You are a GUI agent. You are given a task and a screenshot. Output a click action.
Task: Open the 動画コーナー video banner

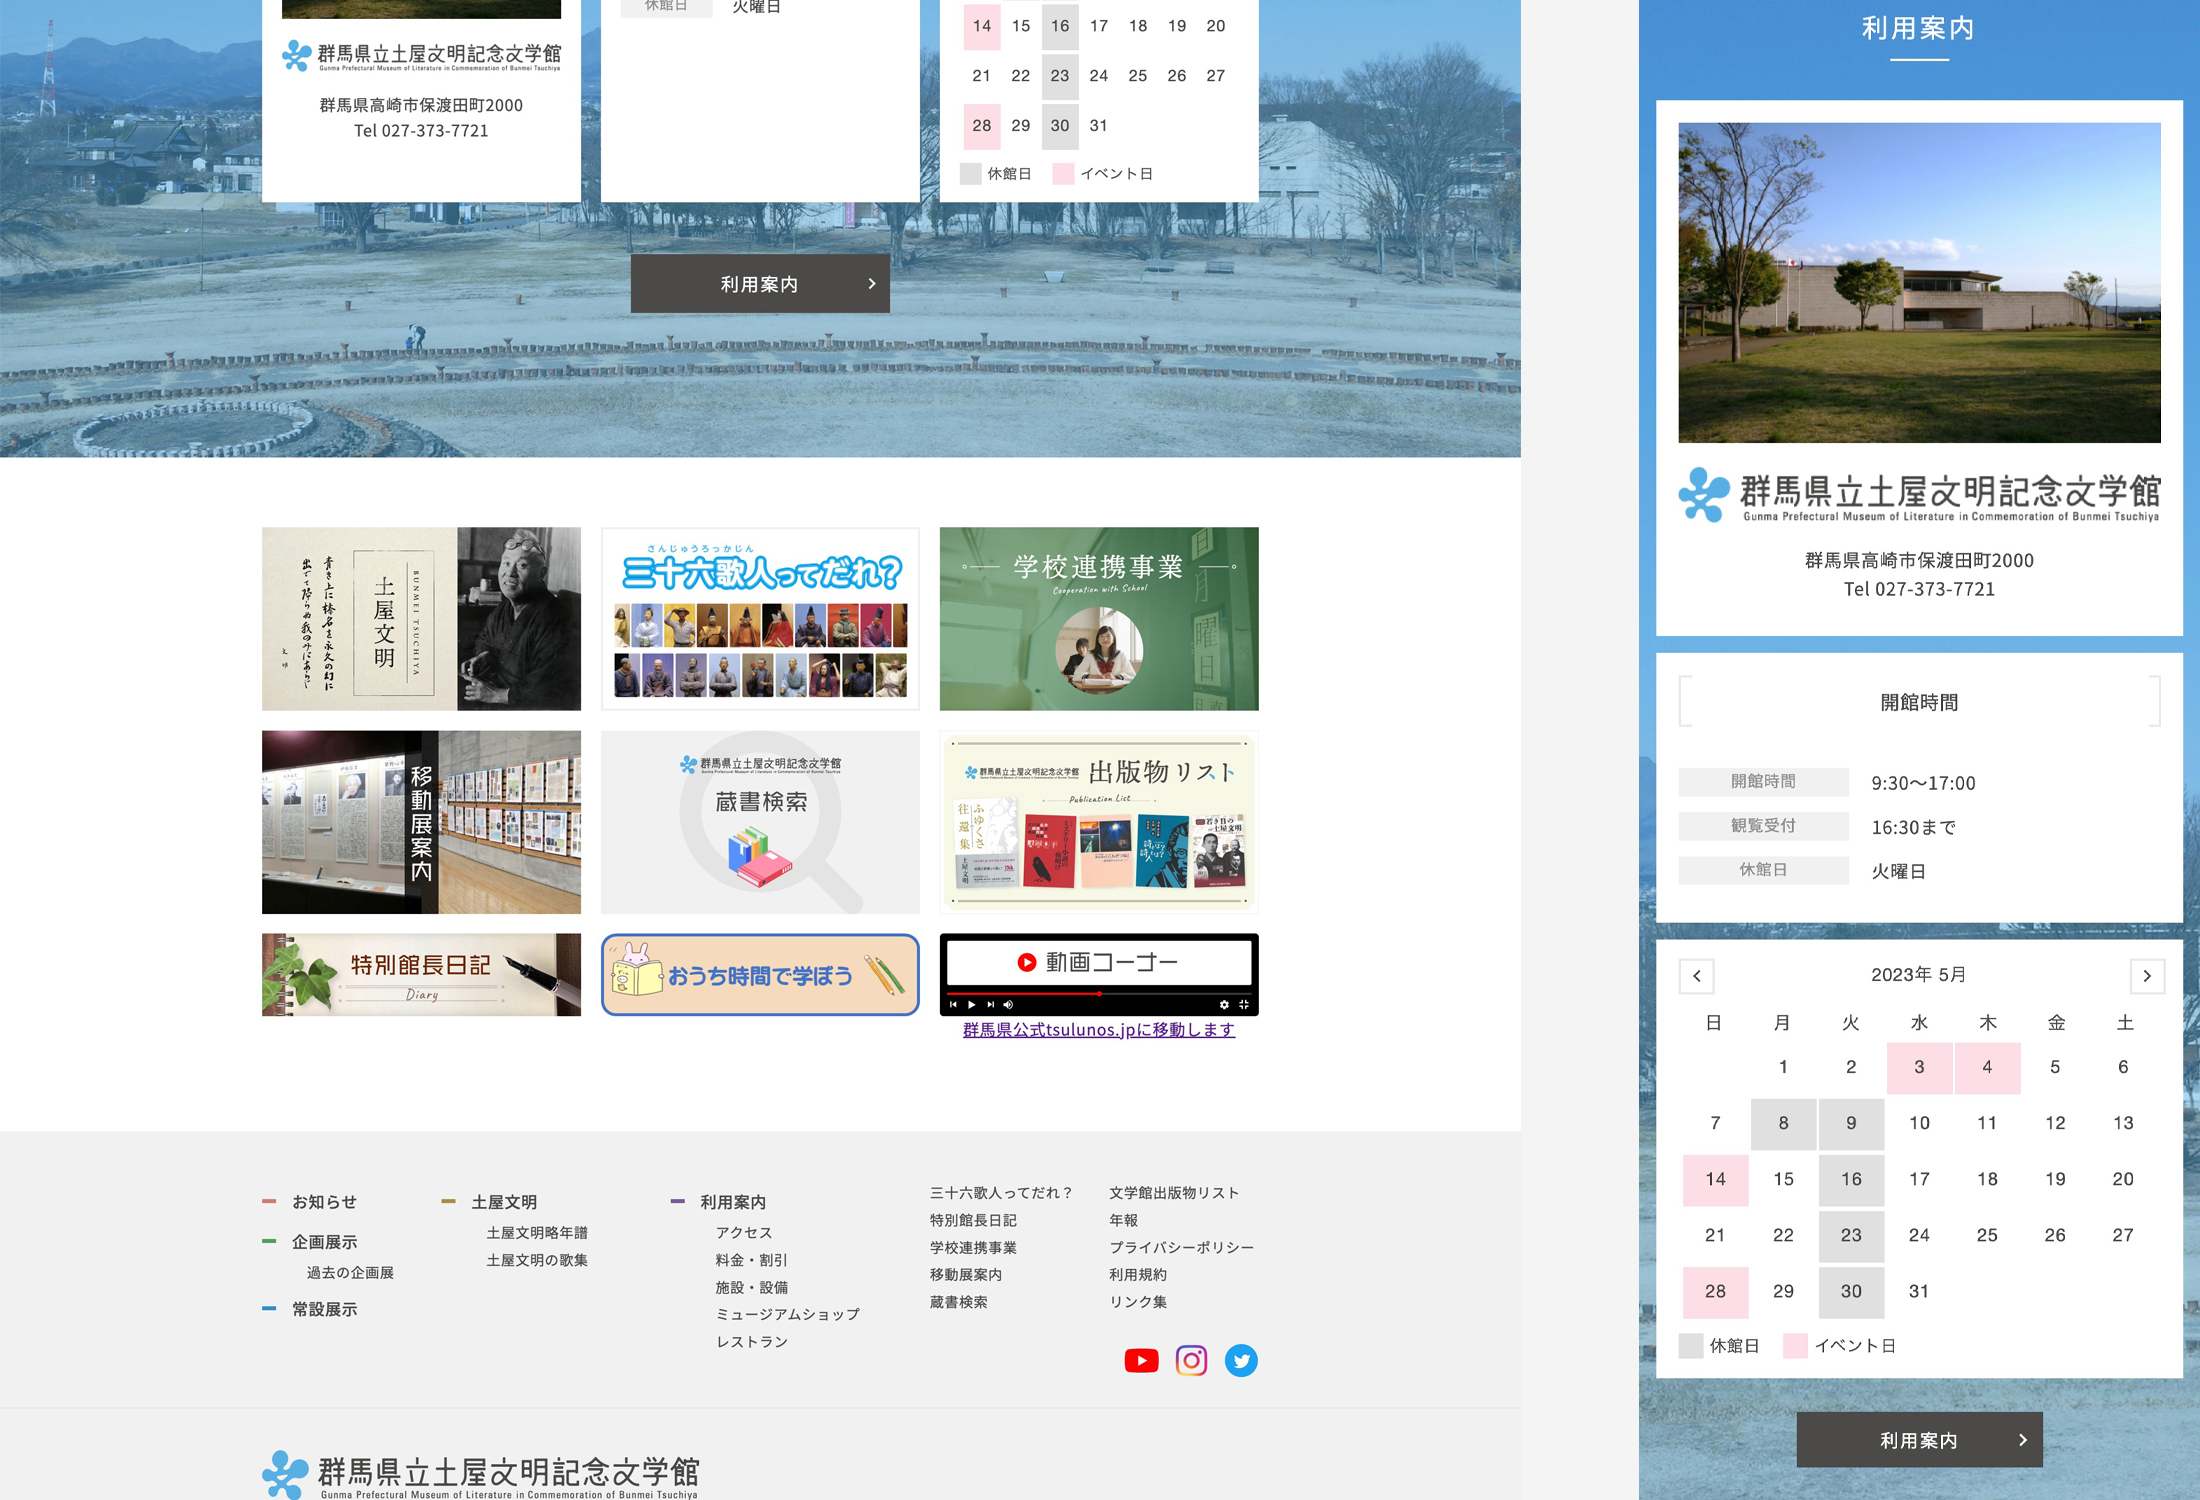1099,973
